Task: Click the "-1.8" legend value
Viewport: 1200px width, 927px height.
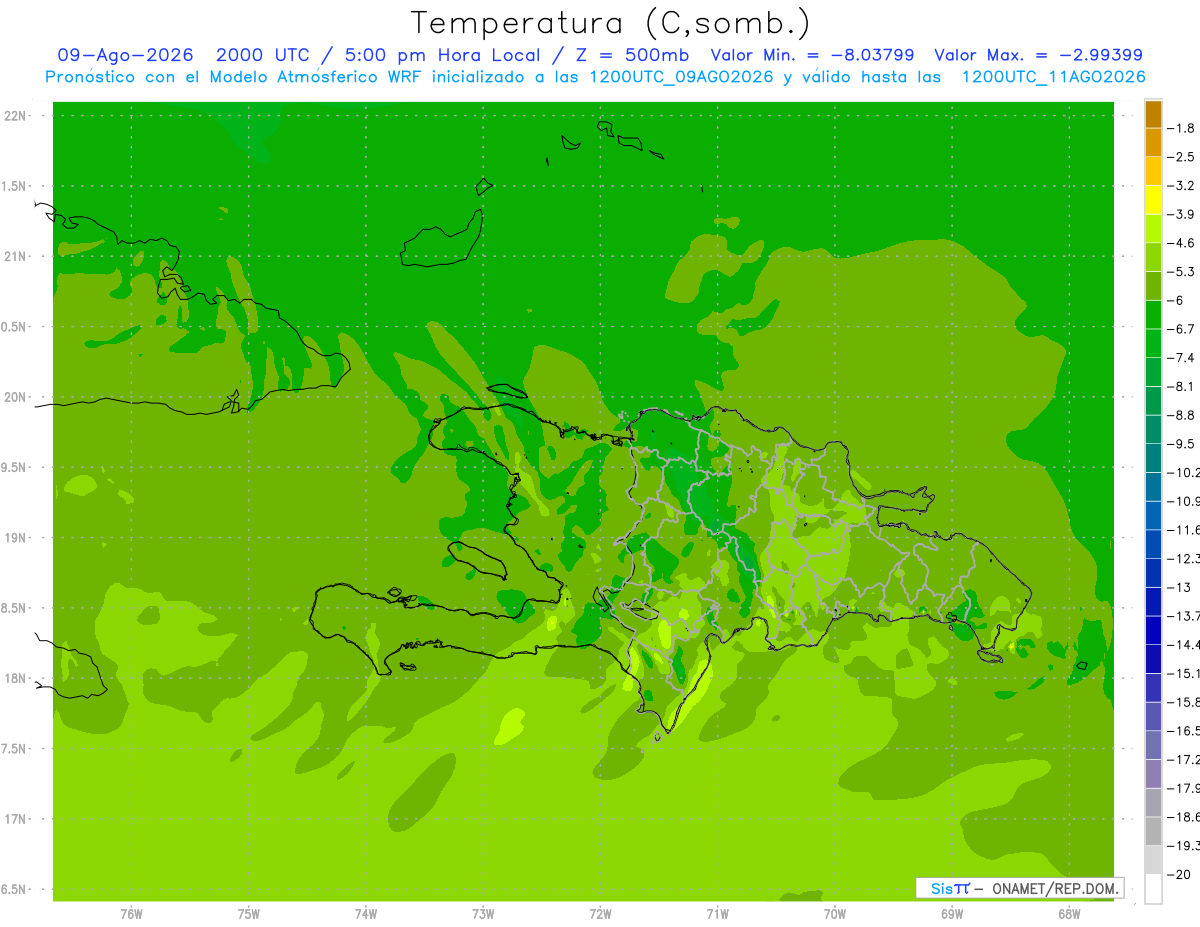Action: click(1182, 128)
